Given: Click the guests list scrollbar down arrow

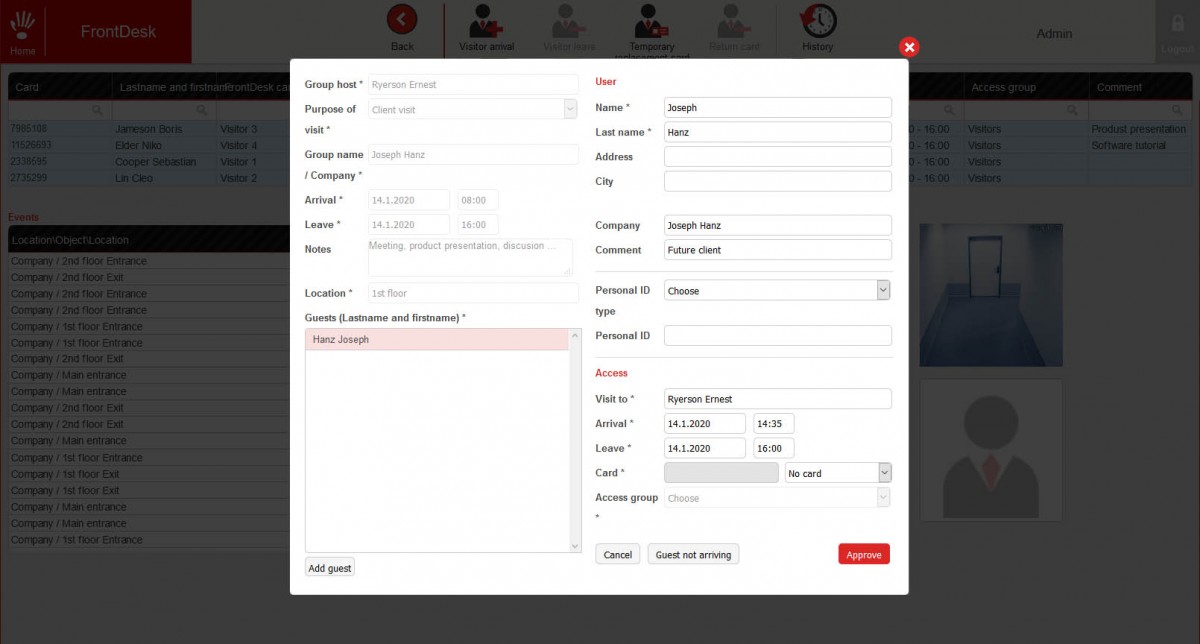Looking at the screenshot, I should coord(574,546).
